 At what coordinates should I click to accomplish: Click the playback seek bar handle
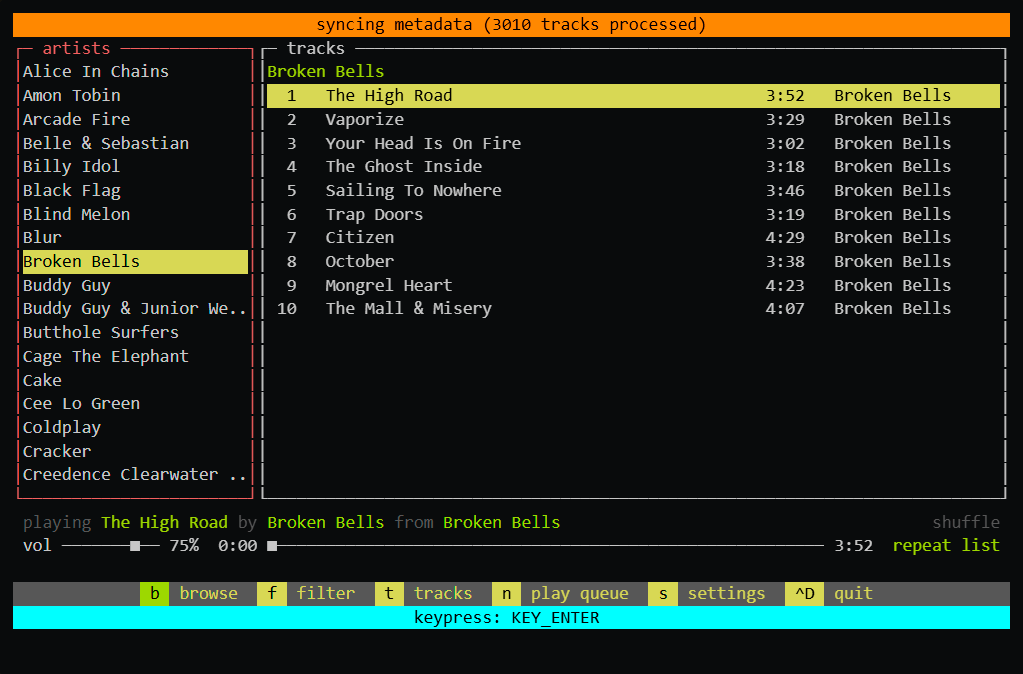pos(272,545)
